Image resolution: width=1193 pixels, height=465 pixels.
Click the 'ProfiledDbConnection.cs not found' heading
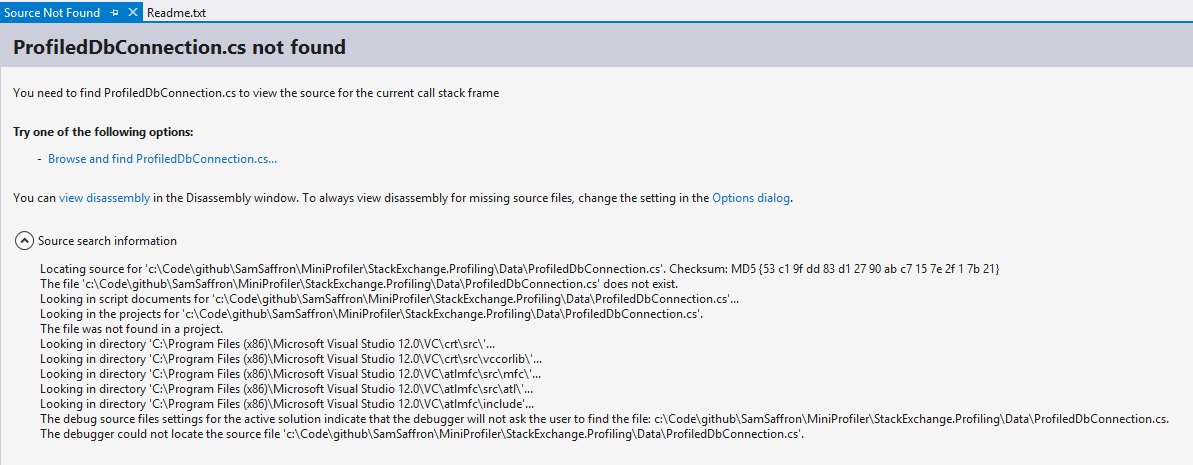[180, 47]
